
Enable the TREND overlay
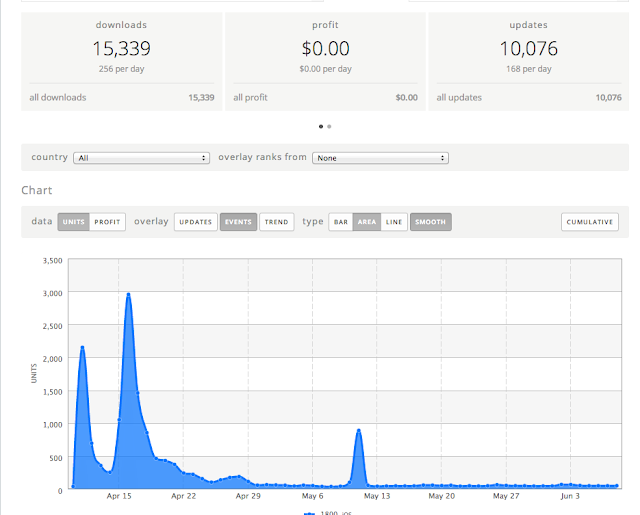point(277,222)
